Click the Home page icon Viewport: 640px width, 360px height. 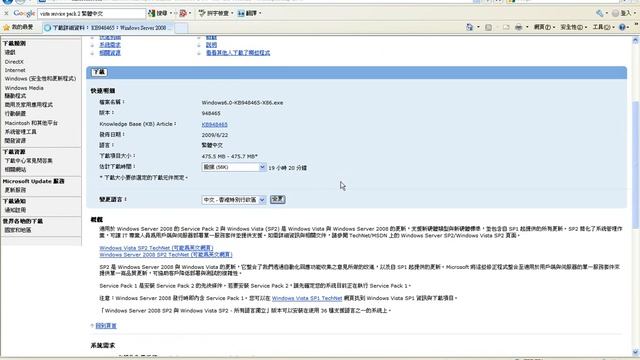[469, 27]
